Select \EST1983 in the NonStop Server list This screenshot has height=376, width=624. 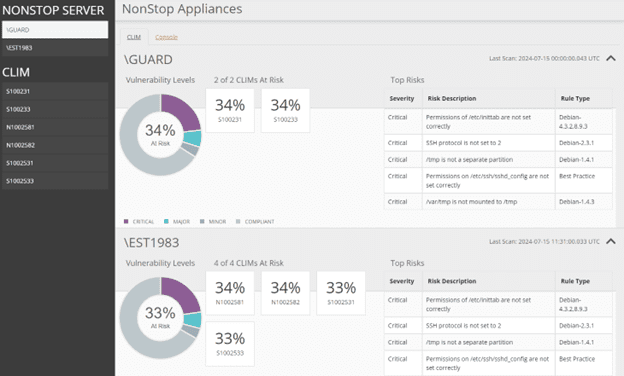55,48
